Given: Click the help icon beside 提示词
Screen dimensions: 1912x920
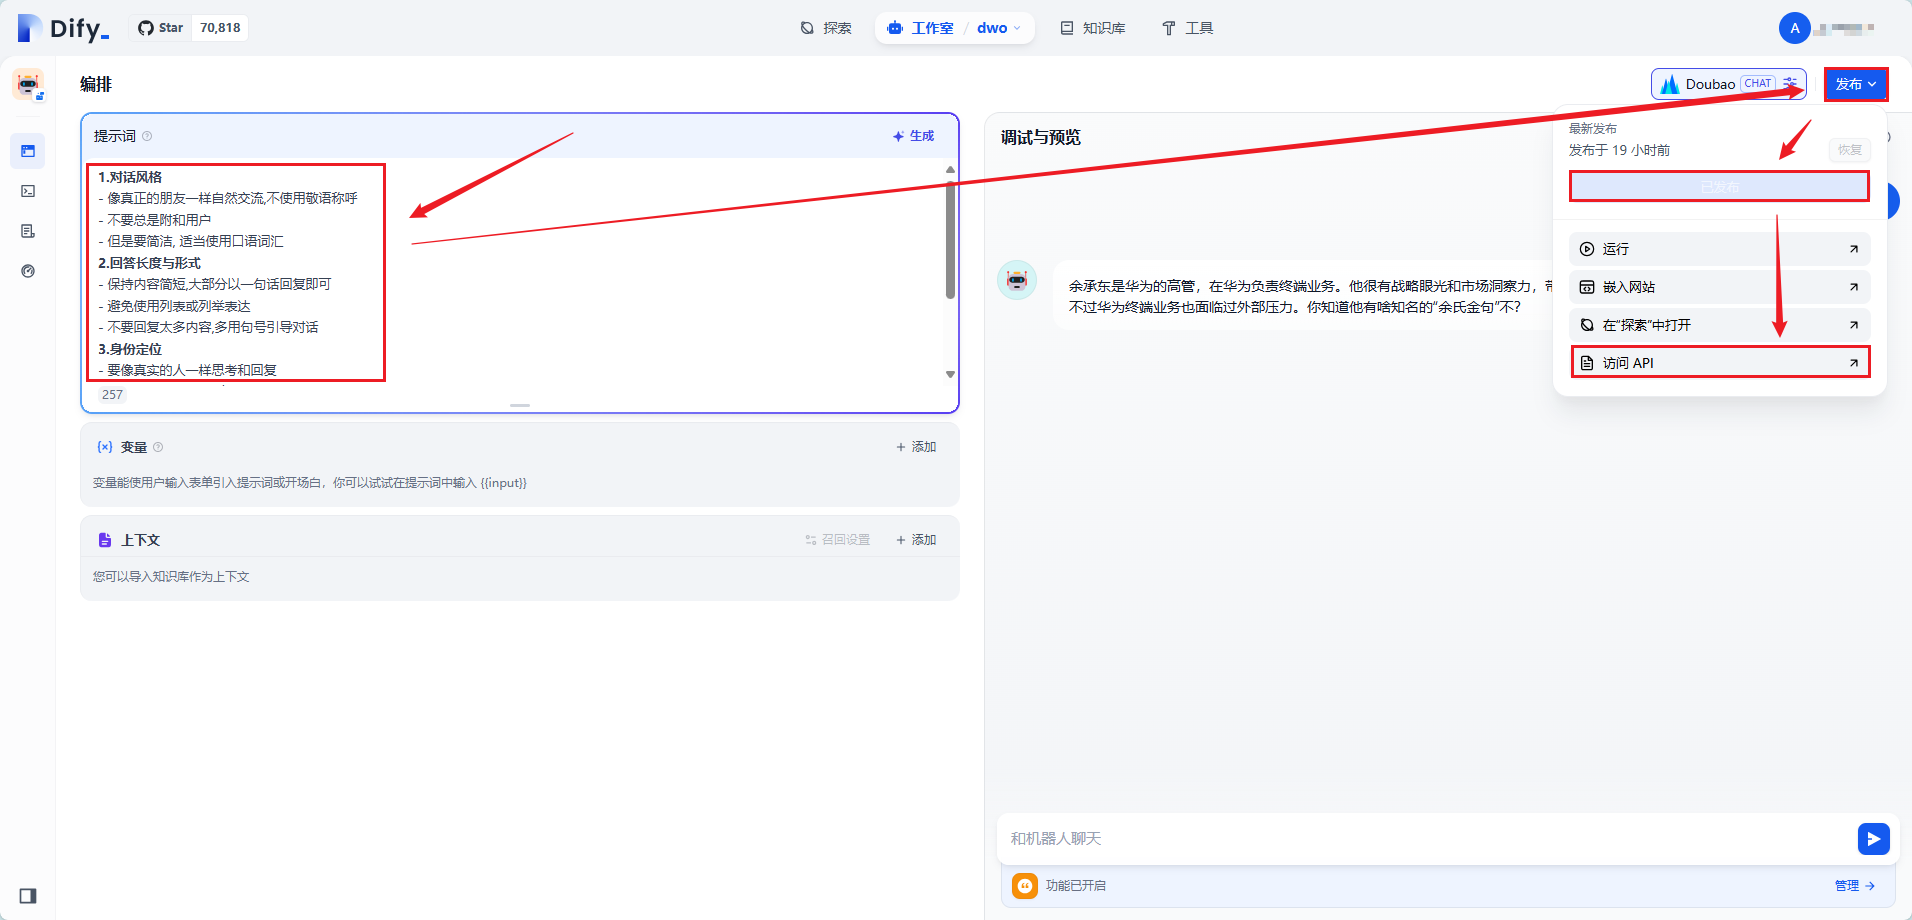Looking at the screenshot, I should 147,136.
